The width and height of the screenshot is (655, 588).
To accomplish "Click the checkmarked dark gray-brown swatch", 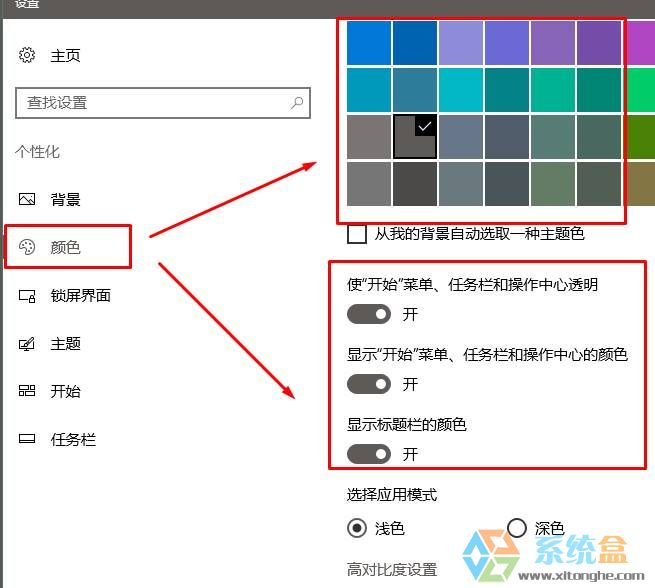I will 415,137.
